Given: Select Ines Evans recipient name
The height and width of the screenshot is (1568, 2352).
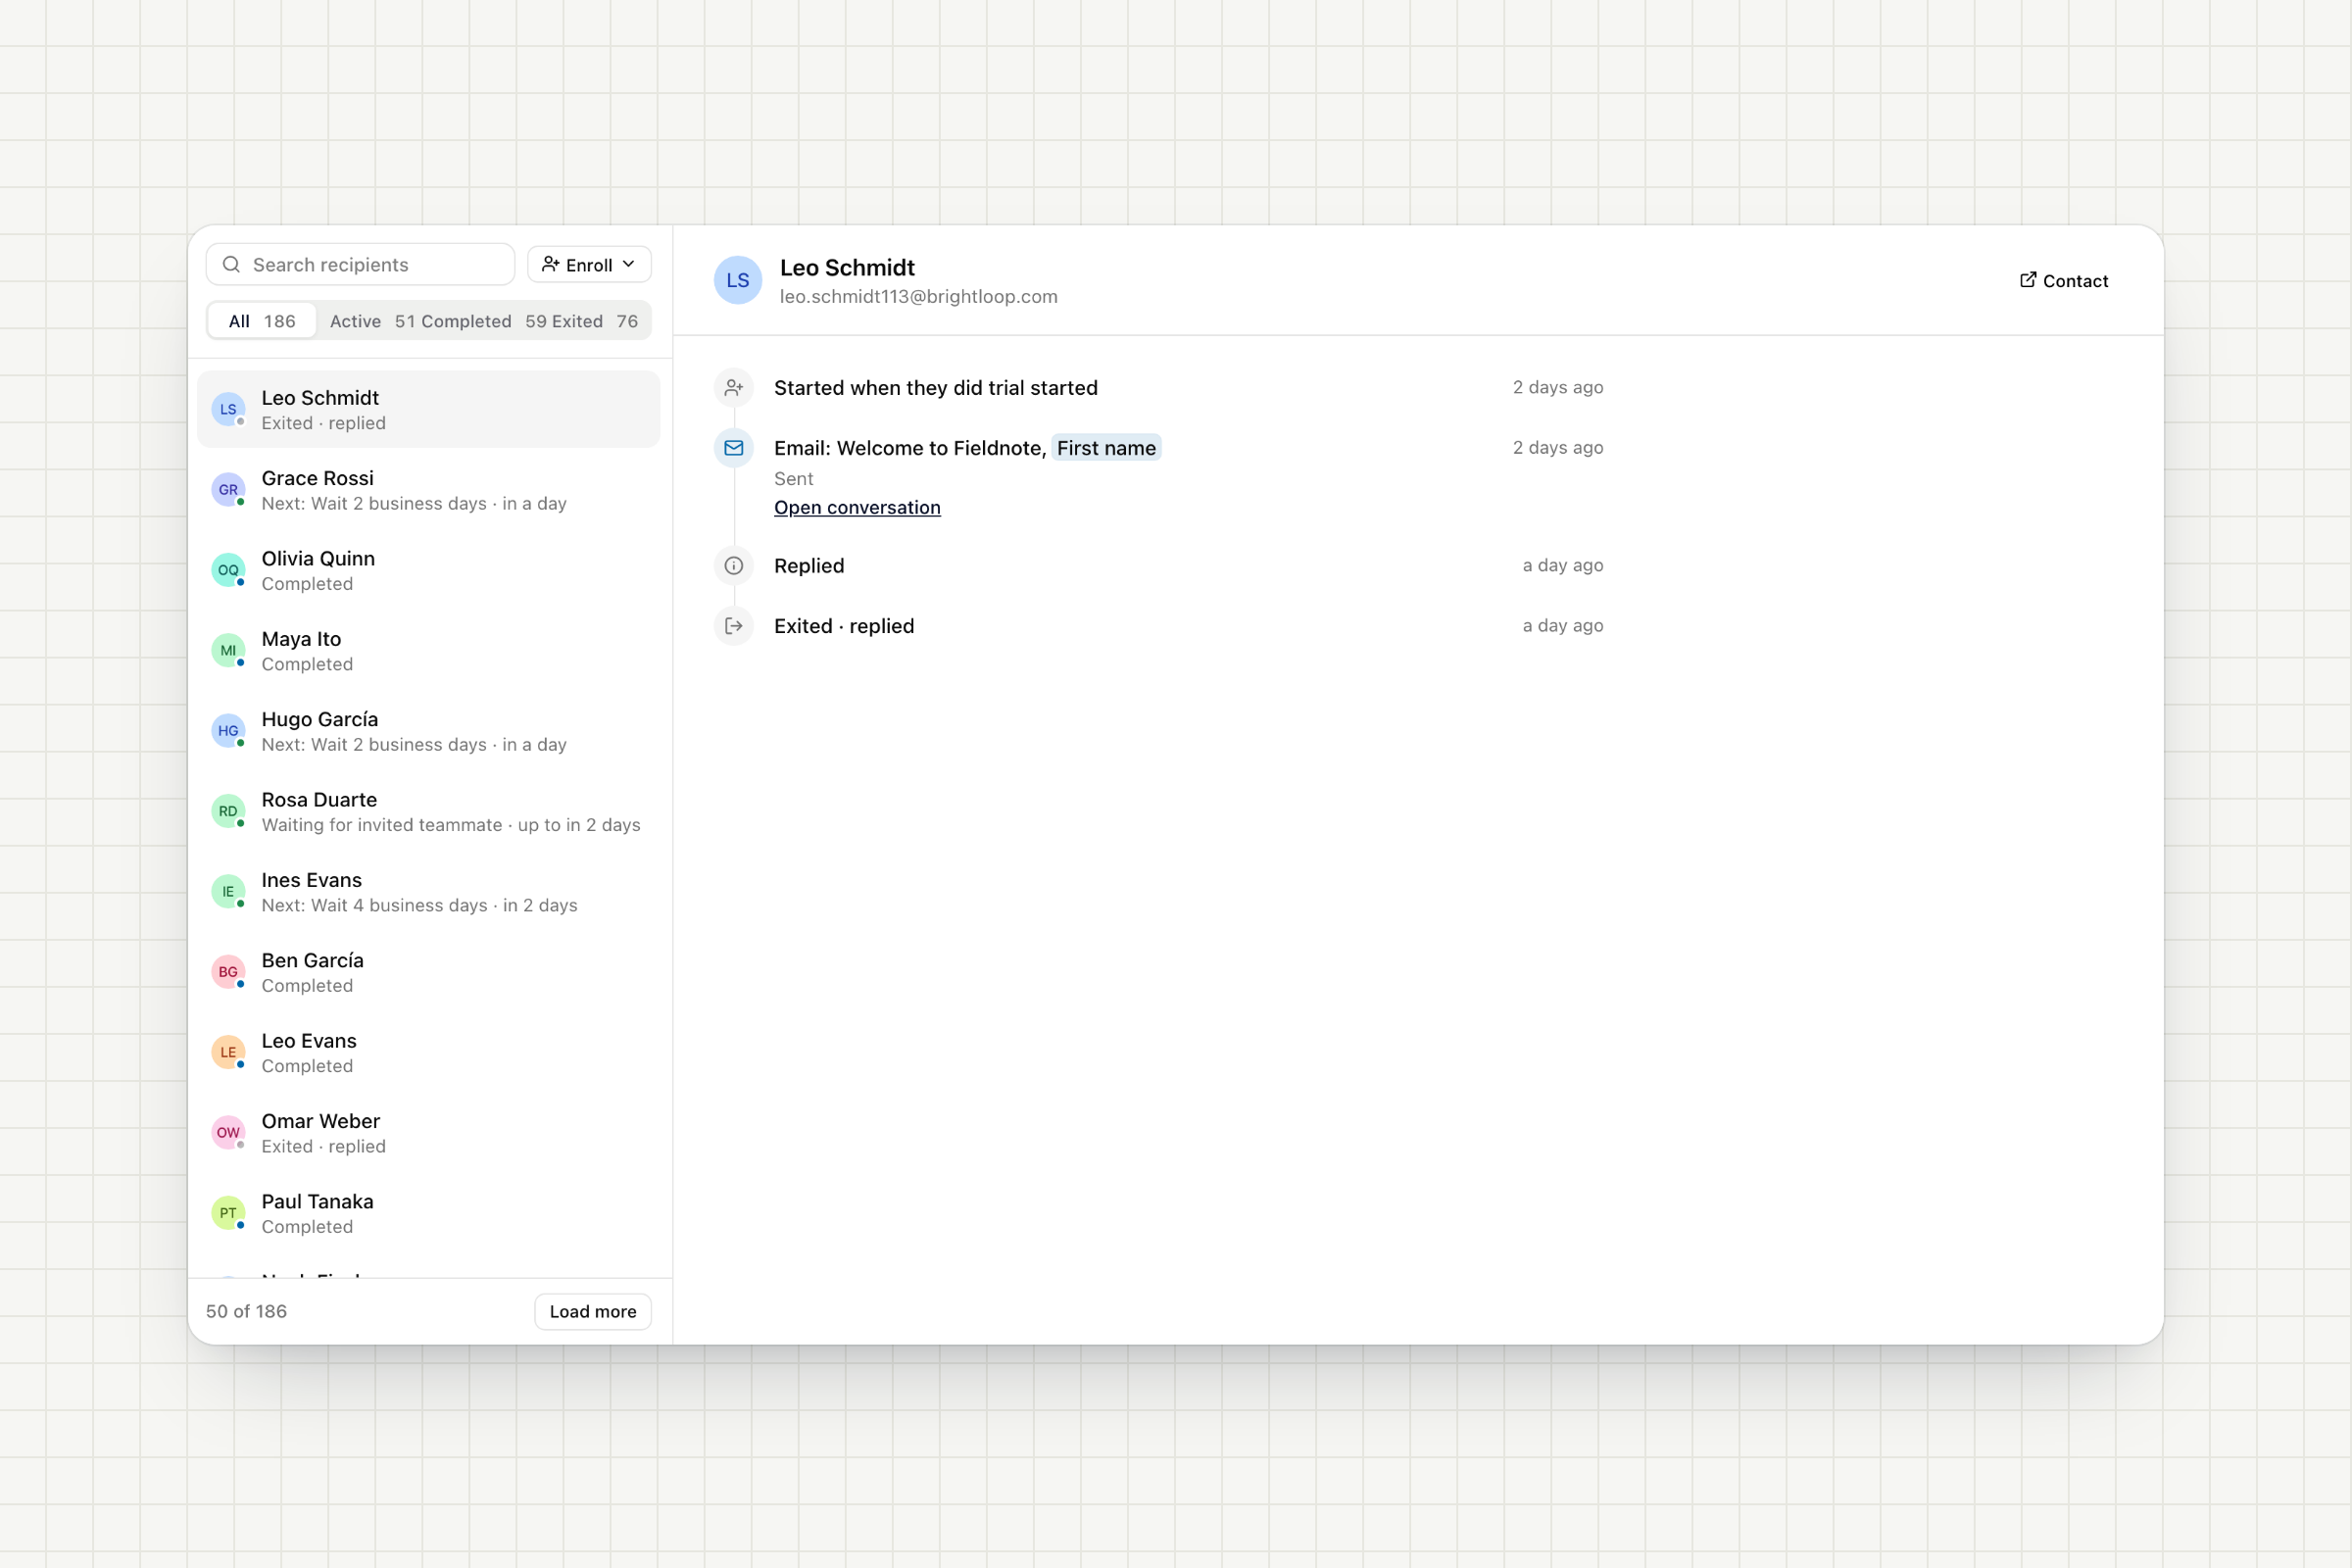Looking at the screenshot, I should pos(311,880).
